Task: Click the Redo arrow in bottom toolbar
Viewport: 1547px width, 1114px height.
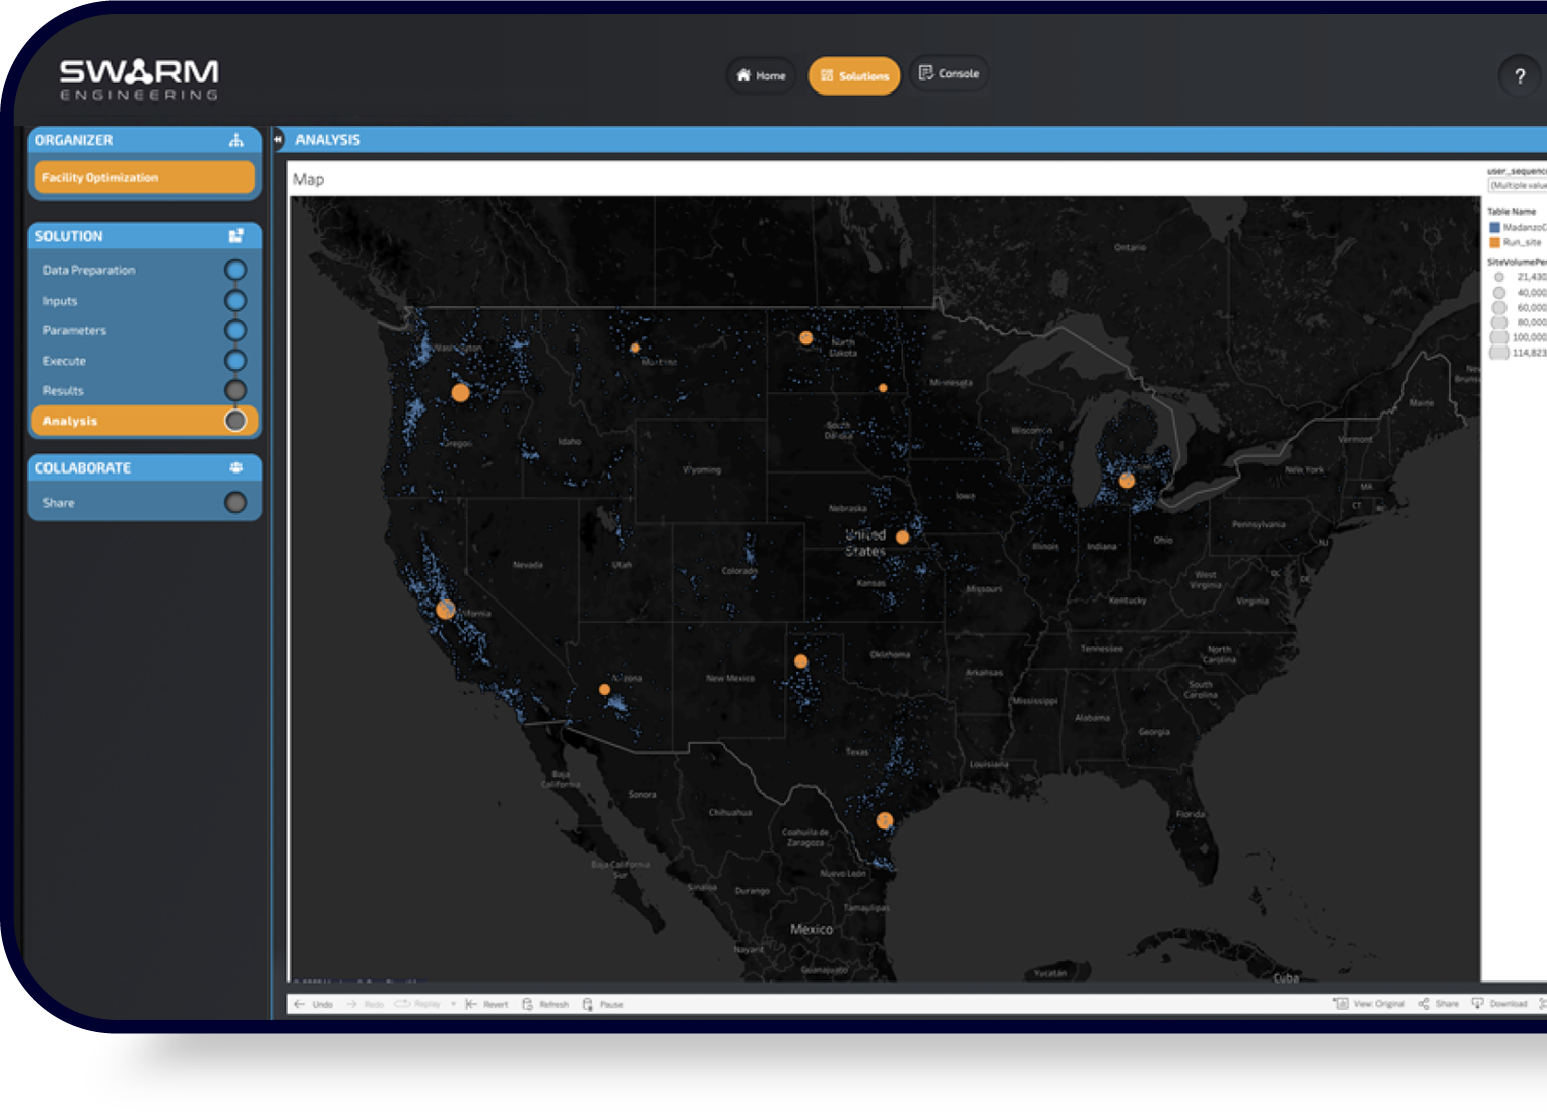Action: [x=351, y=1004]
